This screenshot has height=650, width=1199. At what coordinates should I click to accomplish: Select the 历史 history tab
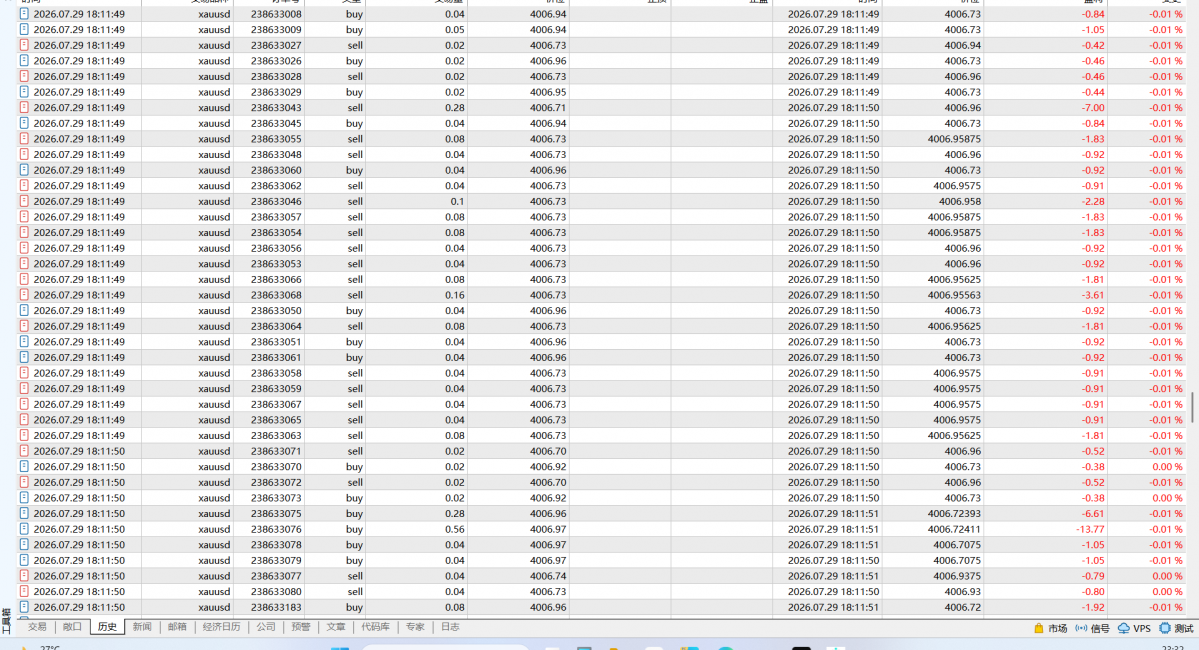[107, 627]
